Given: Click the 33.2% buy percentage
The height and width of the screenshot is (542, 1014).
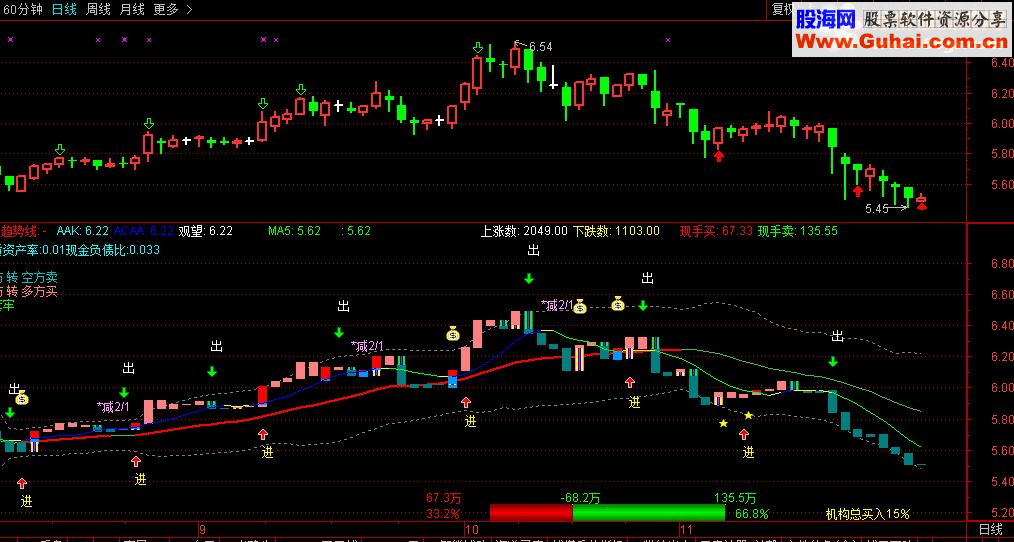Looking at the screenshot, I should (x=443, y=514).
